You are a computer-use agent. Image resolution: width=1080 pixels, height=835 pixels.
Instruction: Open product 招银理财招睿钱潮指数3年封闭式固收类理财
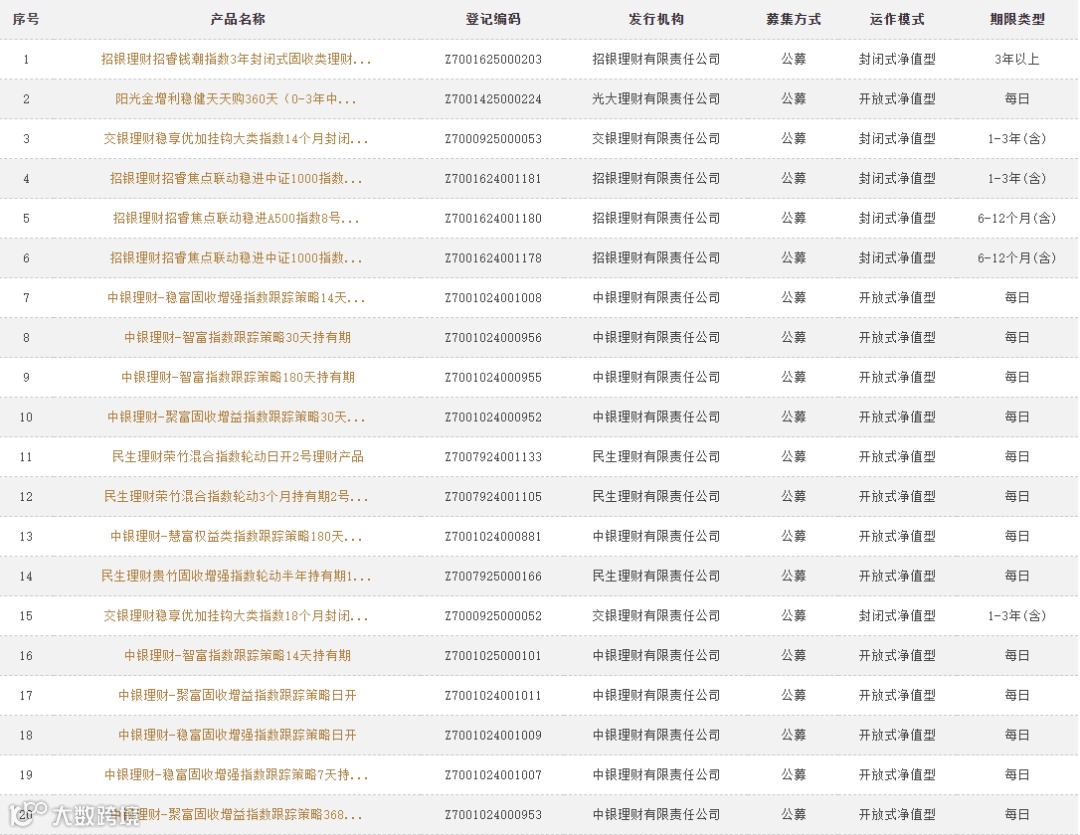[x=236, y=59]
